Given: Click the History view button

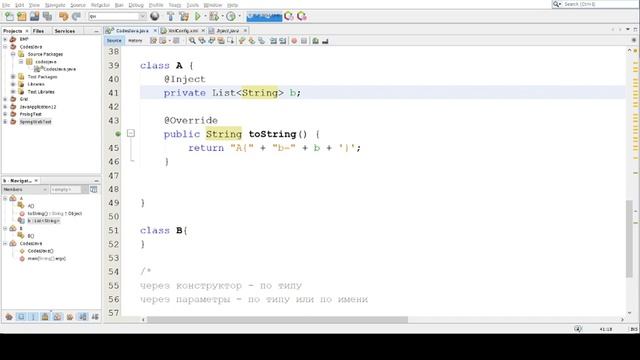Looking at the screenshot, I should pos(135,41).
